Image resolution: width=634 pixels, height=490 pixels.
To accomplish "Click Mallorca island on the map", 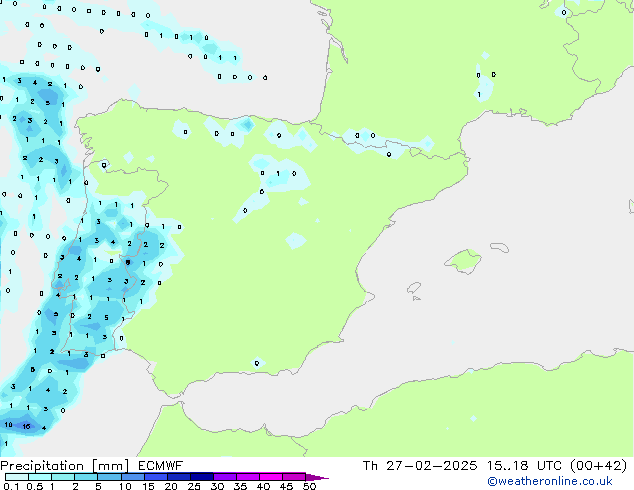I will pyautogui.click(x=464, y=261).
